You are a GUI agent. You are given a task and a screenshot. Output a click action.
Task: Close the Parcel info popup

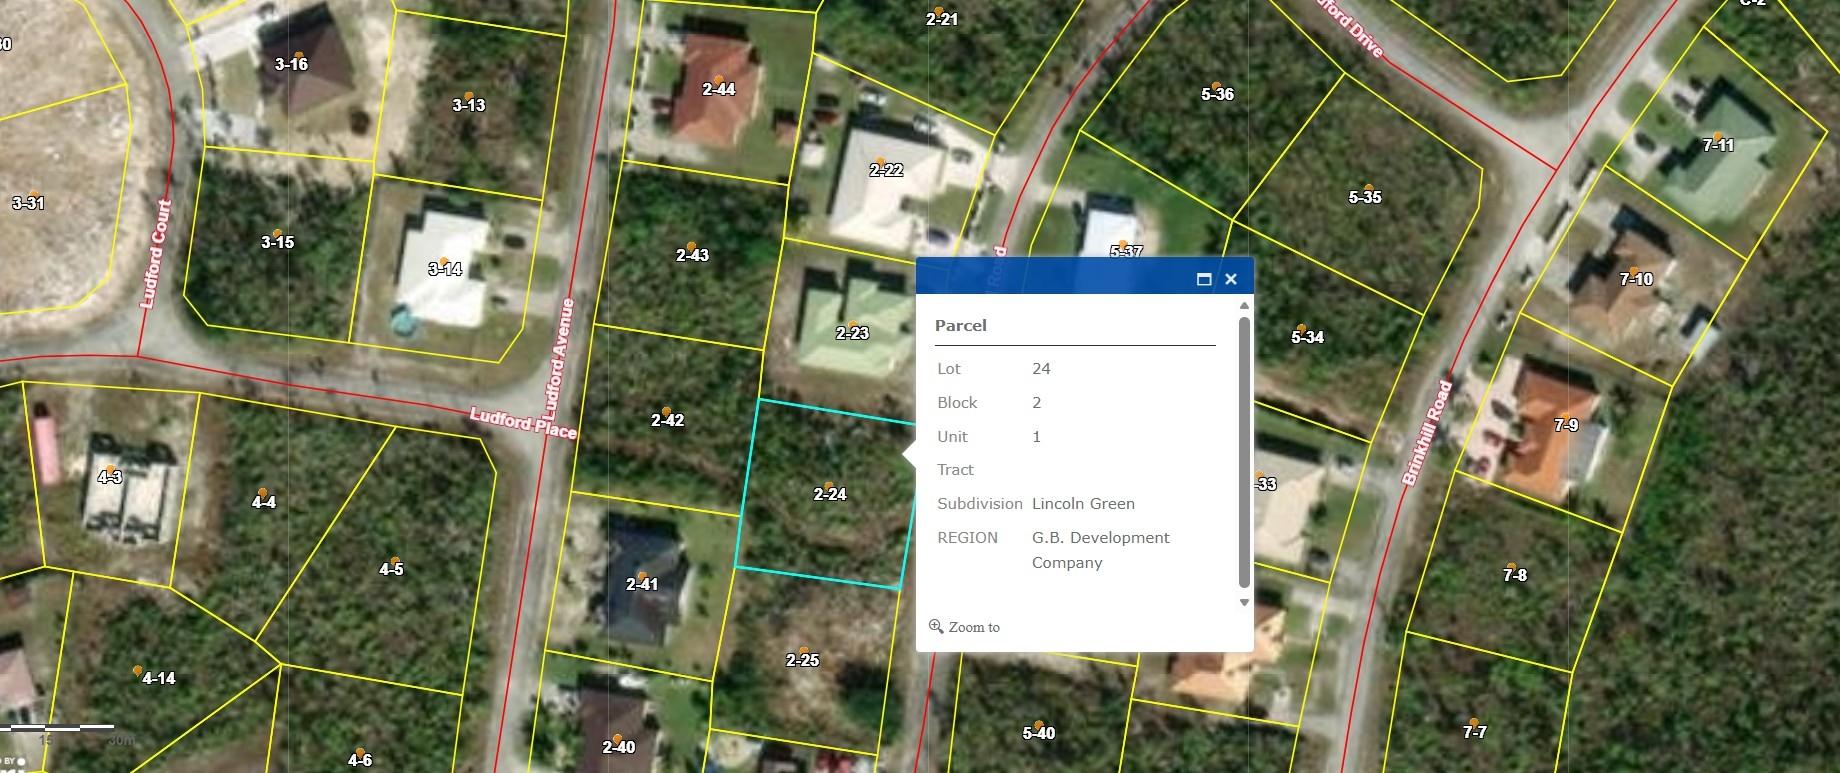(1231, 280)
